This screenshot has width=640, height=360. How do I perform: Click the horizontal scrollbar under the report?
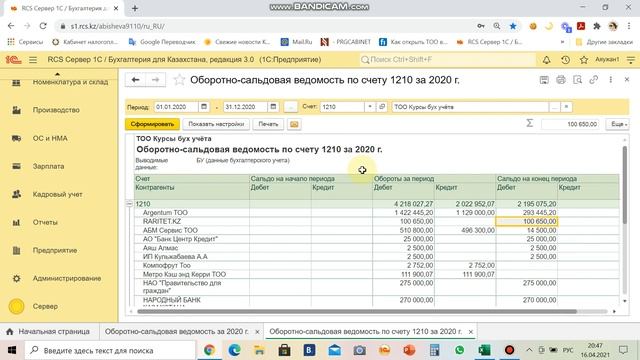[x=357, y=311]
